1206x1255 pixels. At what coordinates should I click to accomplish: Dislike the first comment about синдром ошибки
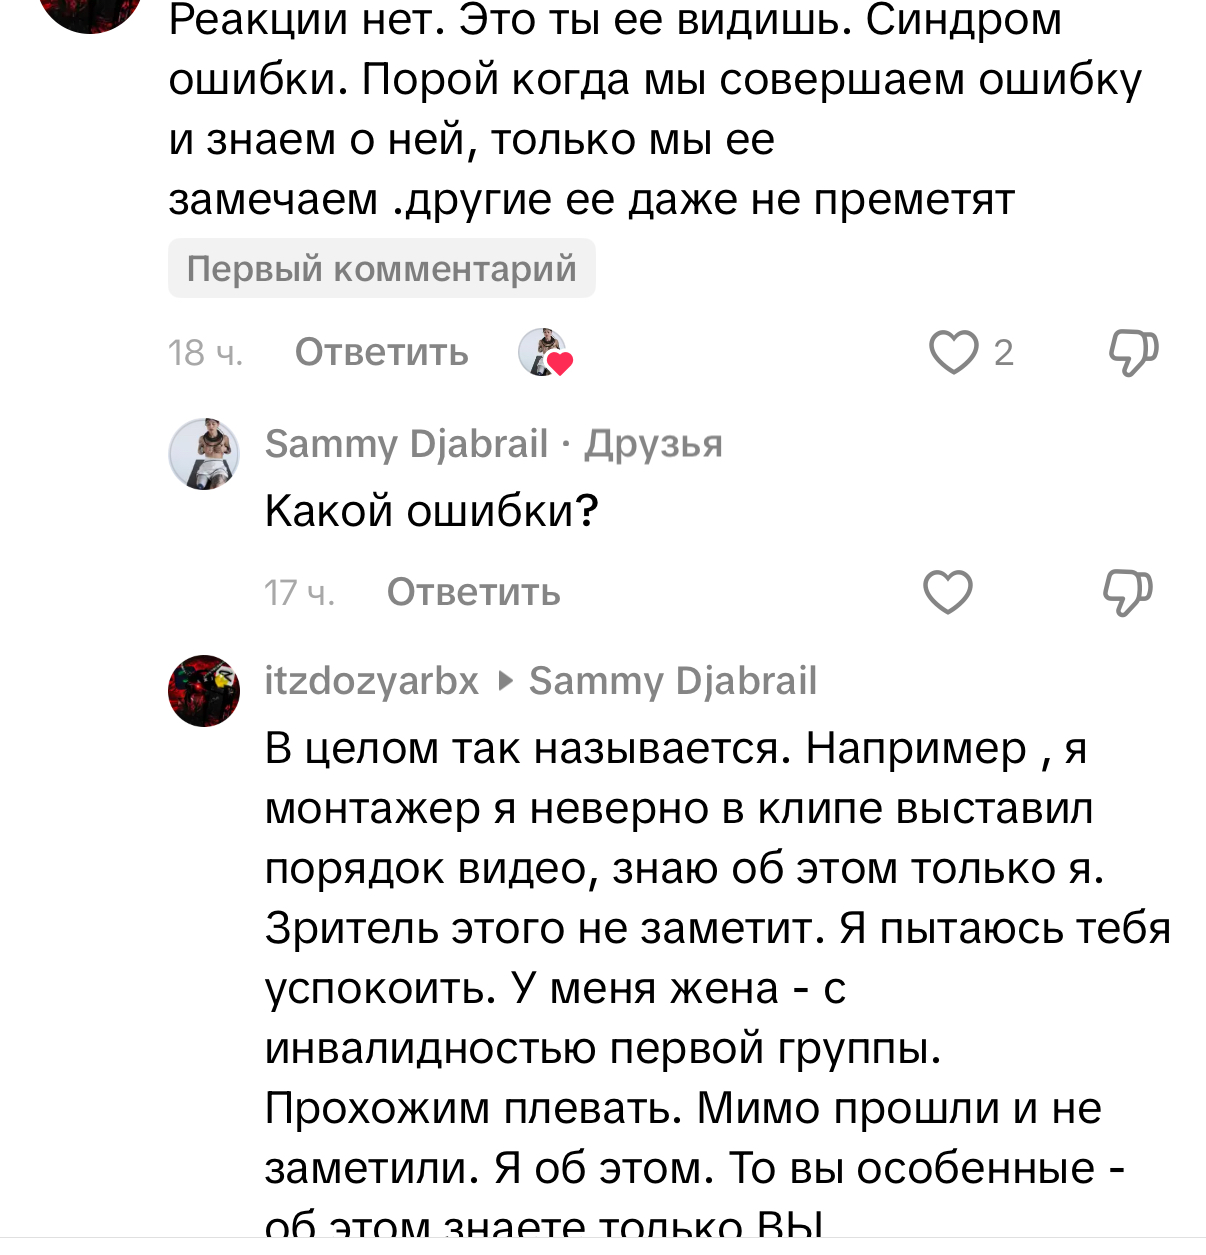pyautogui.click(x=1133, y=352)
